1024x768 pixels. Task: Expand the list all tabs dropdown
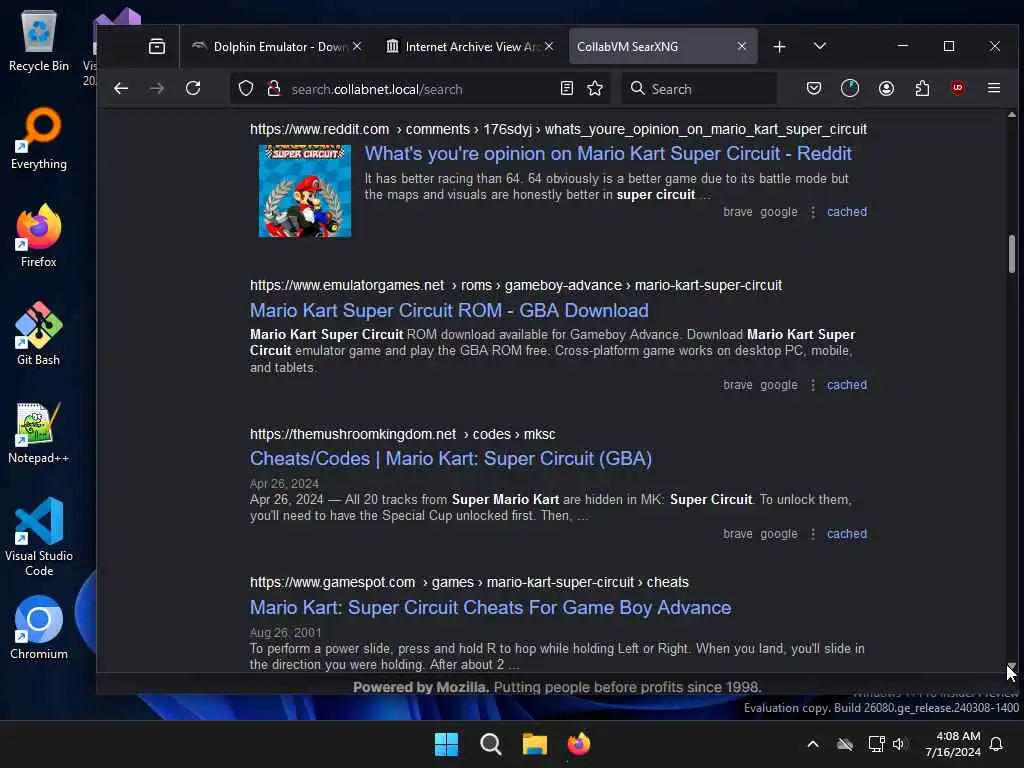click(x=820, y=46)
